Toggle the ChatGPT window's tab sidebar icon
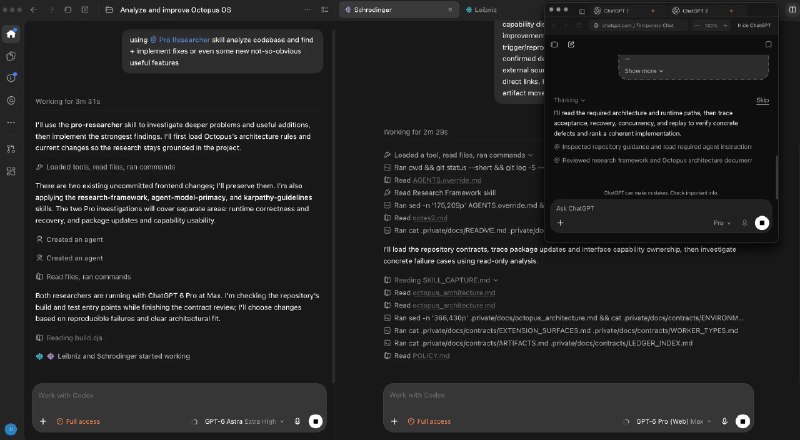Viewport: 800px width, 440px height. [x=582, y=11]
